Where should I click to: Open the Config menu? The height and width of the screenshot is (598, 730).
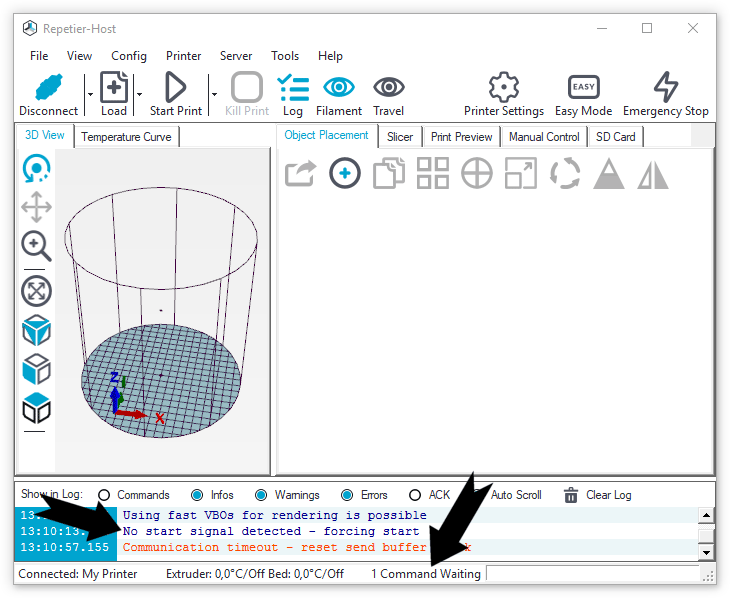tap(129, 56)
